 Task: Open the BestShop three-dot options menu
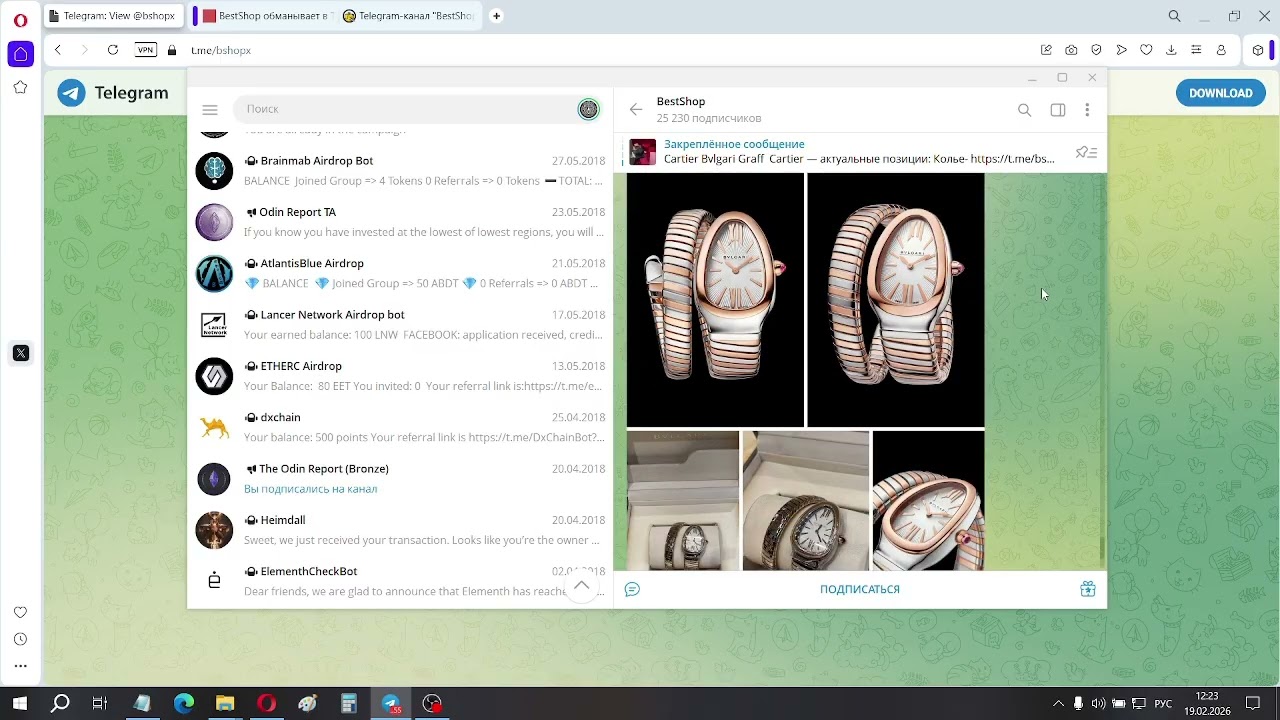pyautogui.click(x=1087, y=110)
